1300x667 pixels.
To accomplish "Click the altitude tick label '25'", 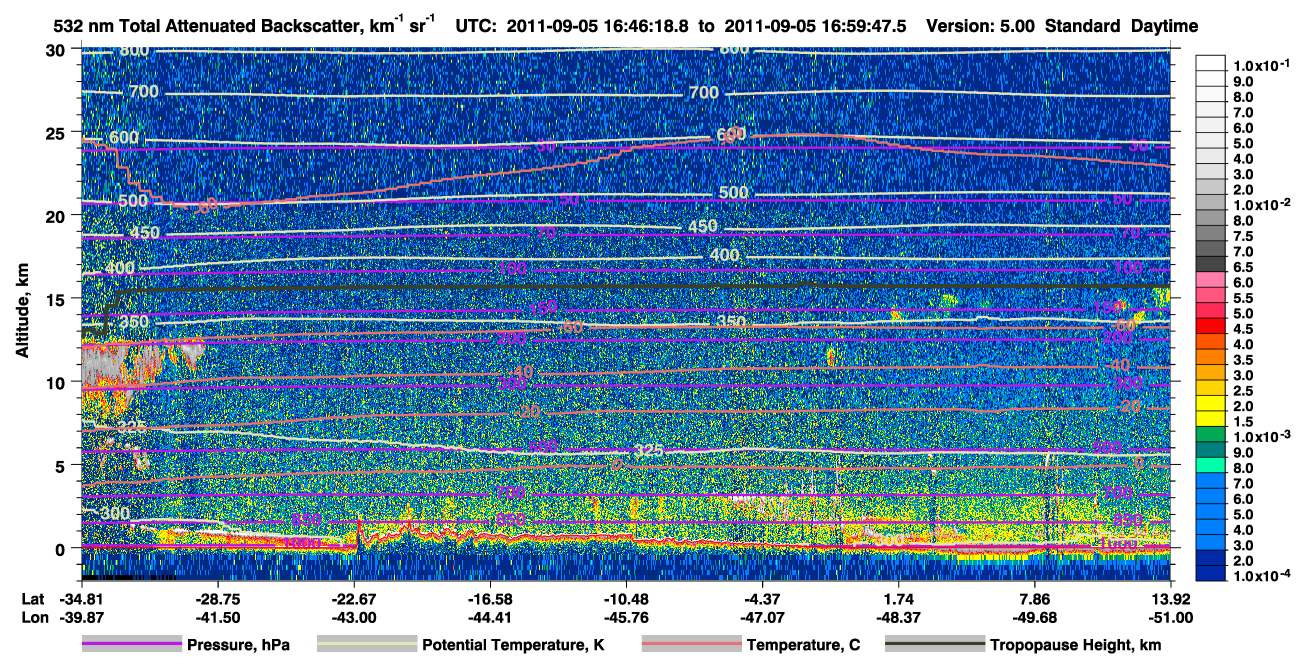I will click(57, 133).
